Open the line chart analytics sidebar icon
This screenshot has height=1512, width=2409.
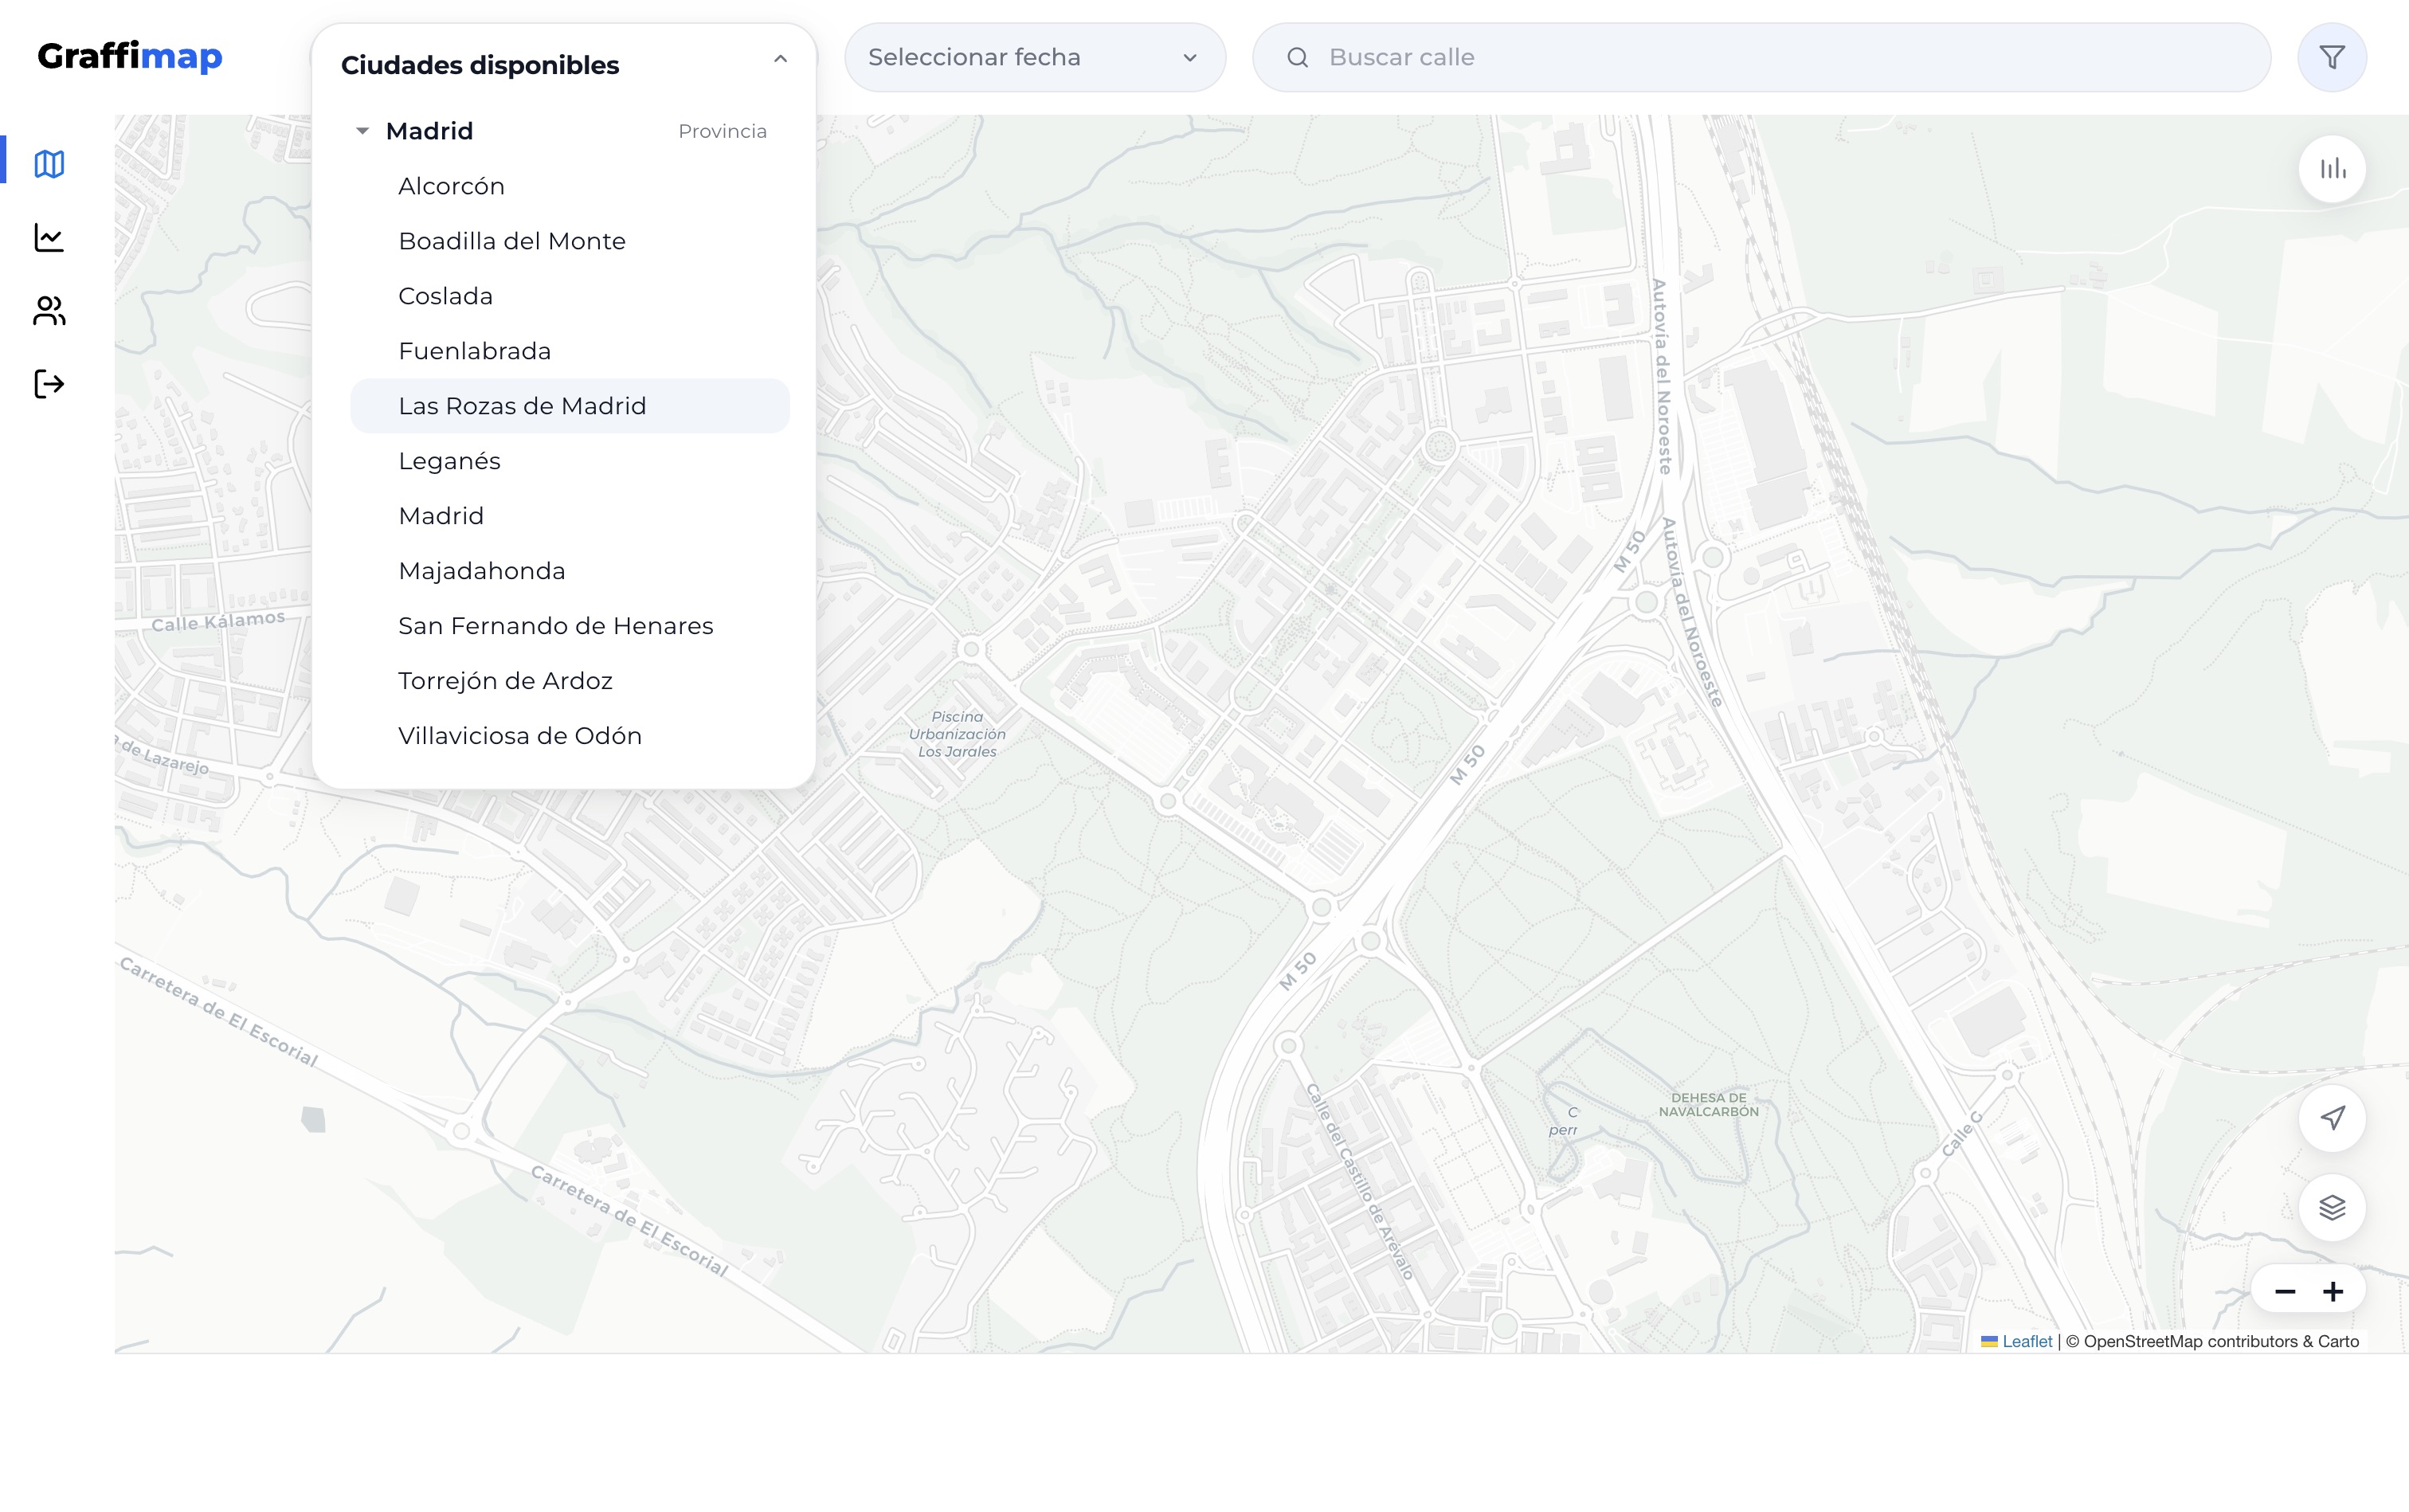49,237
